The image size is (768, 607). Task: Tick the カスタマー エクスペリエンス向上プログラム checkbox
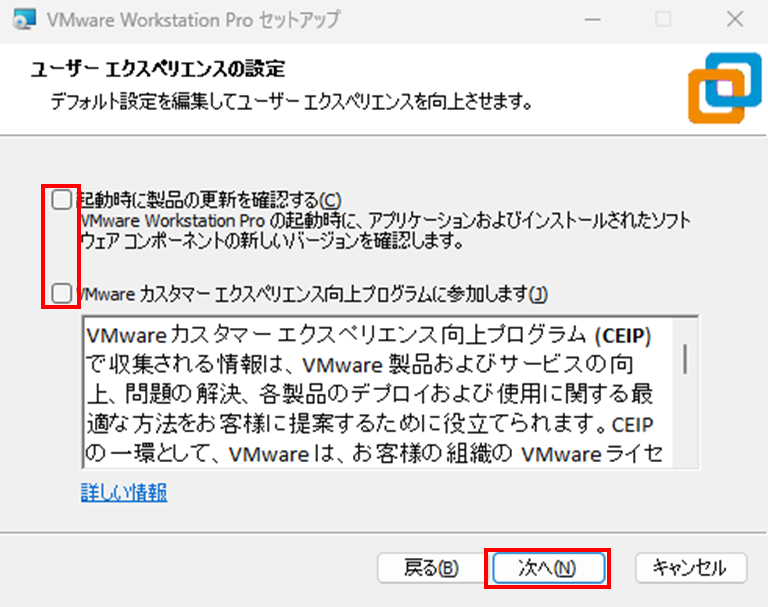point(62,293)
